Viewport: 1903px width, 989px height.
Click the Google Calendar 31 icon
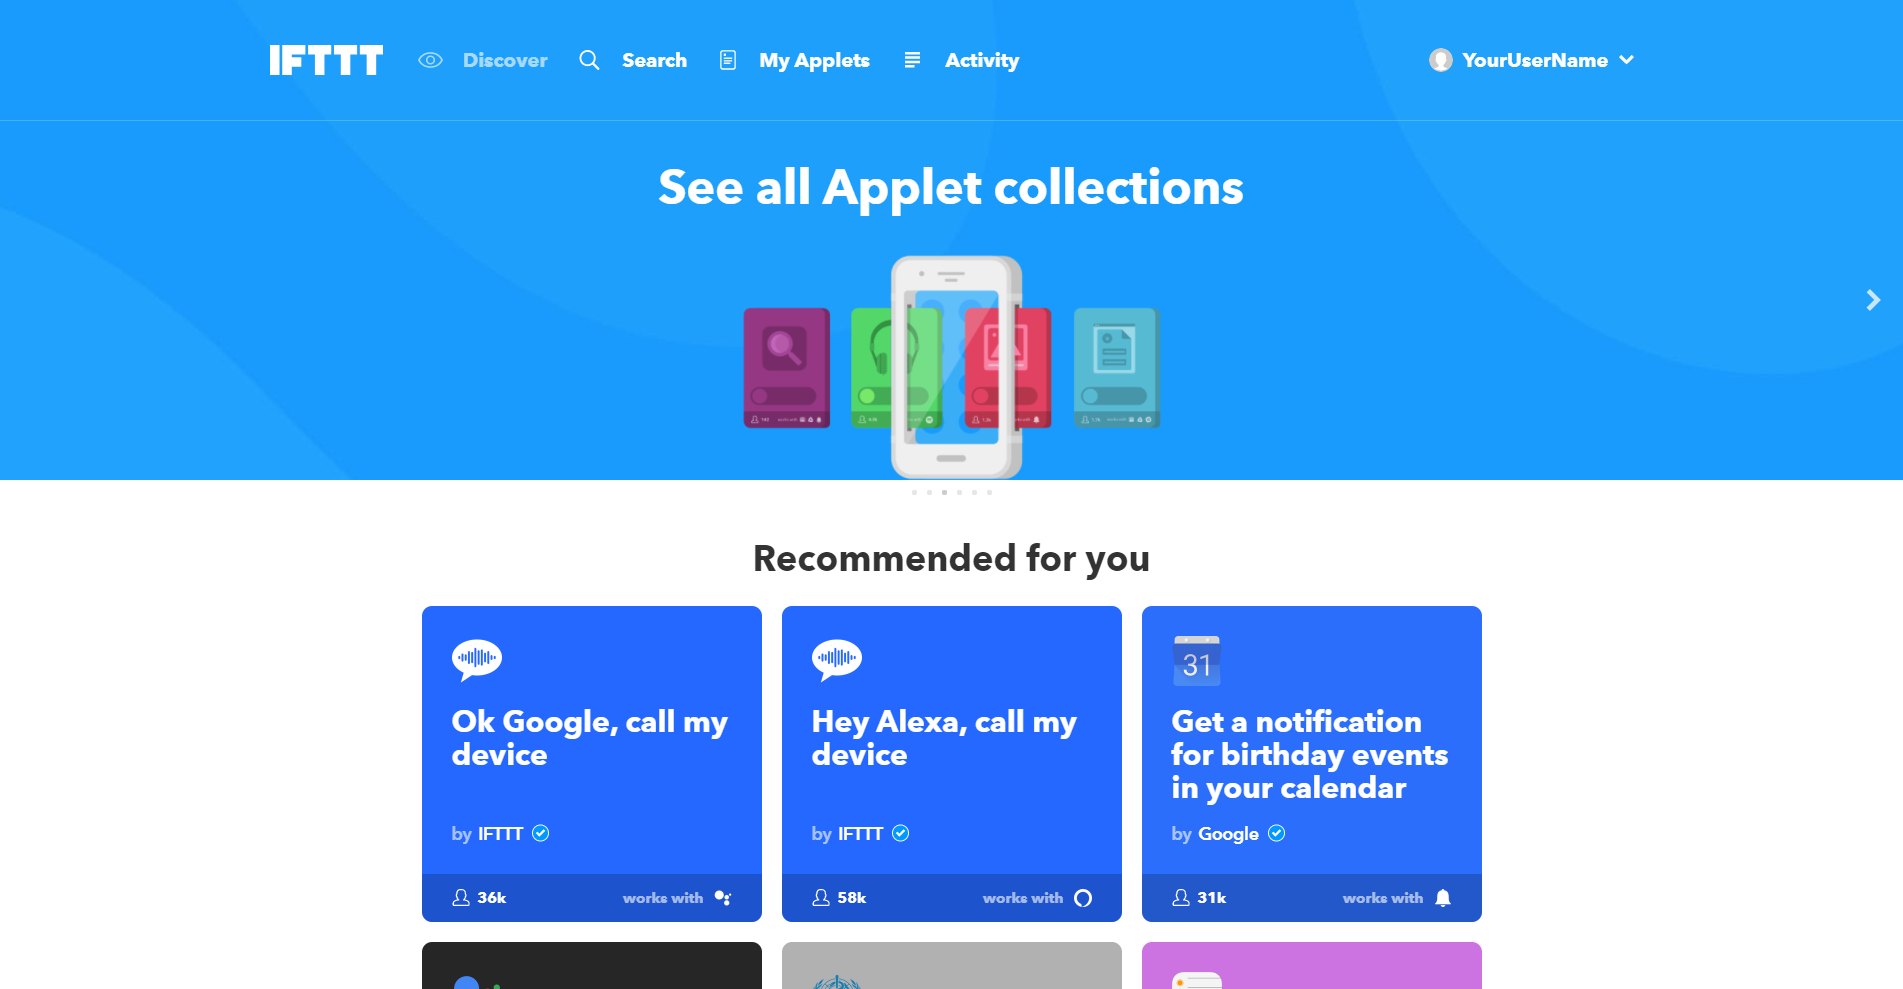[x=1197, y=661]
